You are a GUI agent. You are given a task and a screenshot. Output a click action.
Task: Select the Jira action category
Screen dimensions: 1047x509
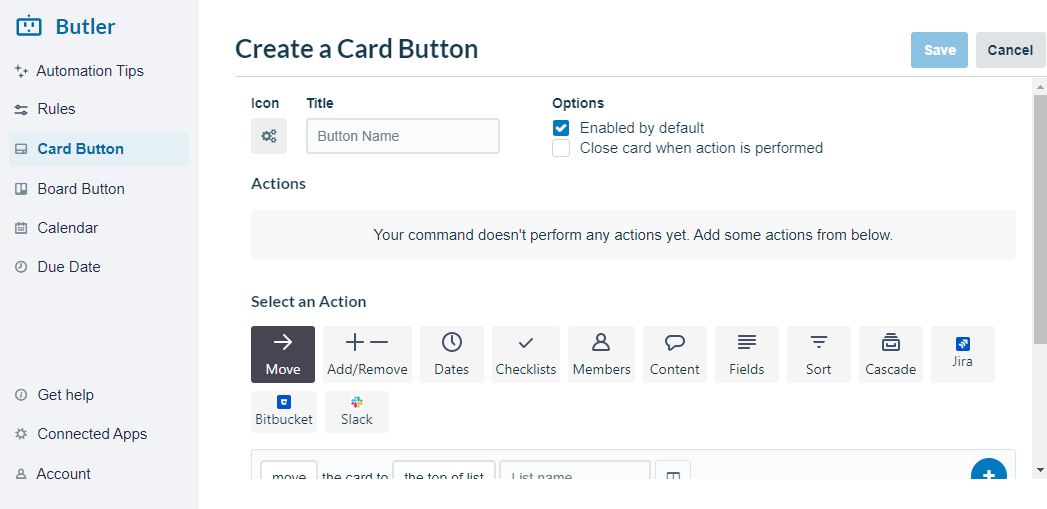(x=963, y=354)
